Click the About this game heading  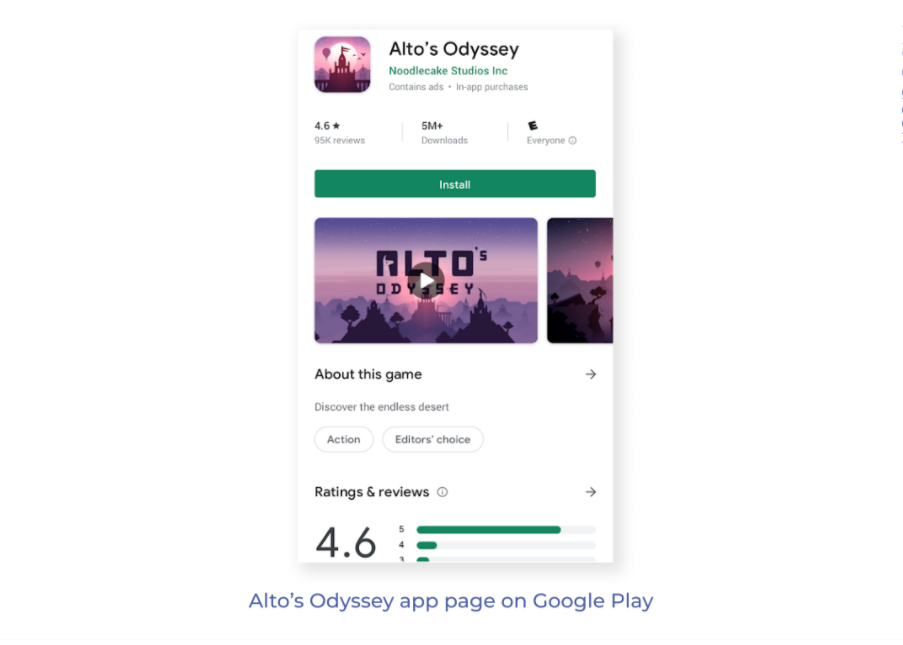coord(368,374)
